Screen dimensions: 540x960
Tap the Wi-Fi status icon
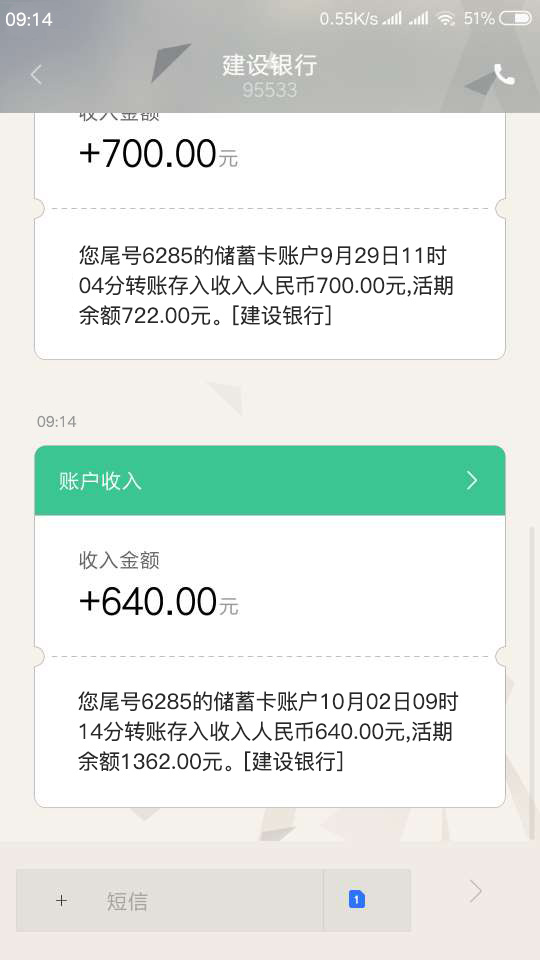point(446,19)
